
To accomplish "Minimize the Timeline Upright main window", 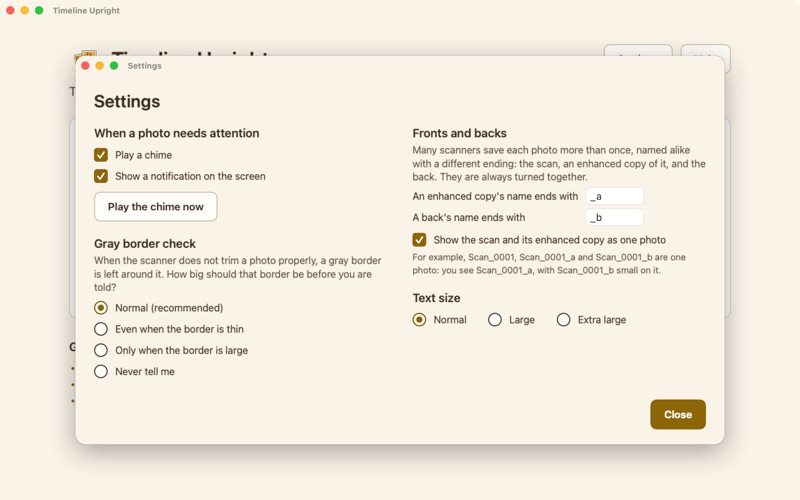I will point(24,10).
